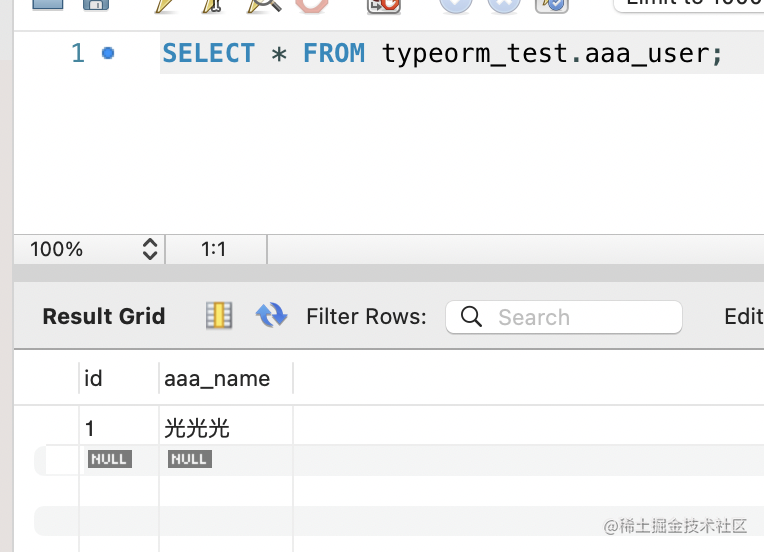Click the NULL cell under aaa_name
The height and width of the screenshot is (552, 764).
(x=189, y=459)
